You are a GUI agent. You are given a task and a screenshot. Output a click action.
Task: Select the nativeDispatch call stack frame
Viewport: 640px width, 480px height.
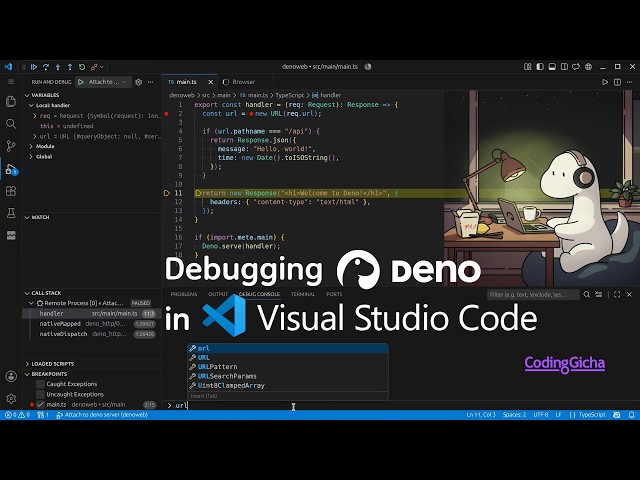(x=92, y=334)
